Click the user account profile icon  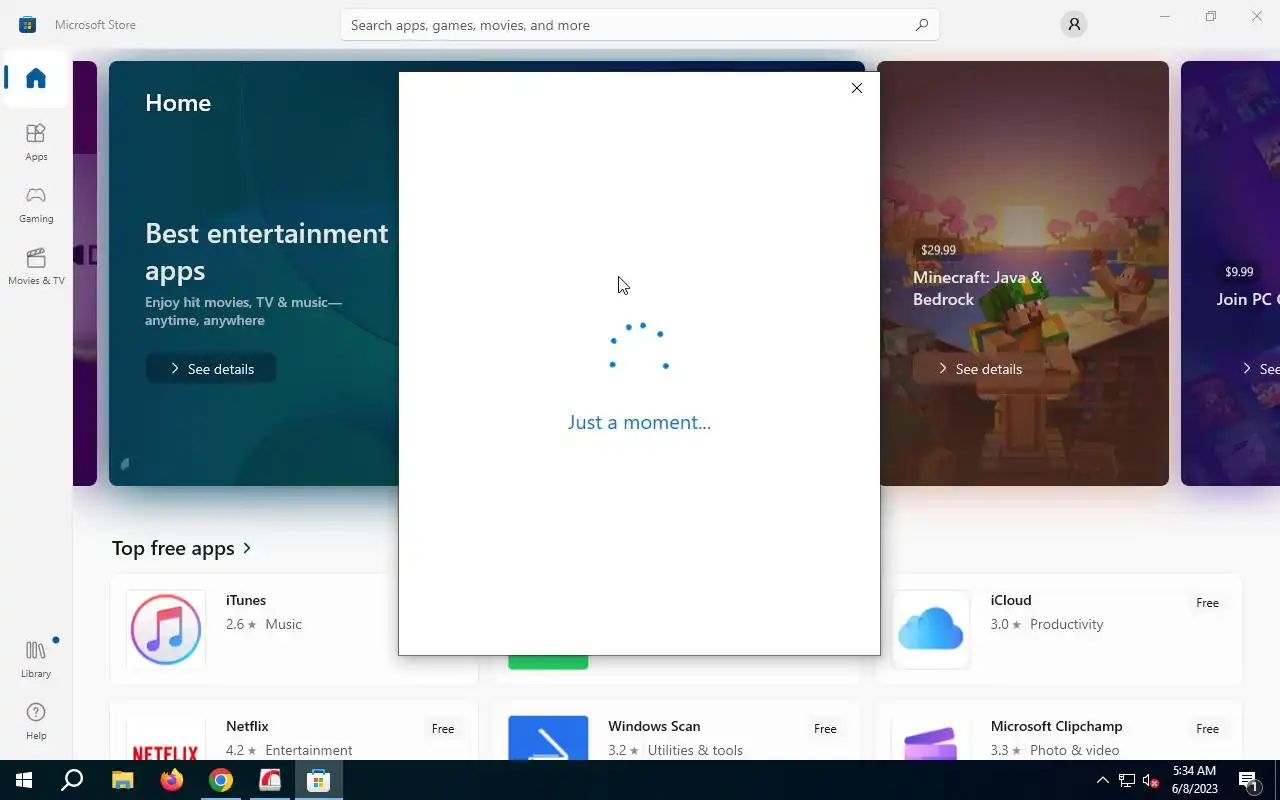[1074, 24]
